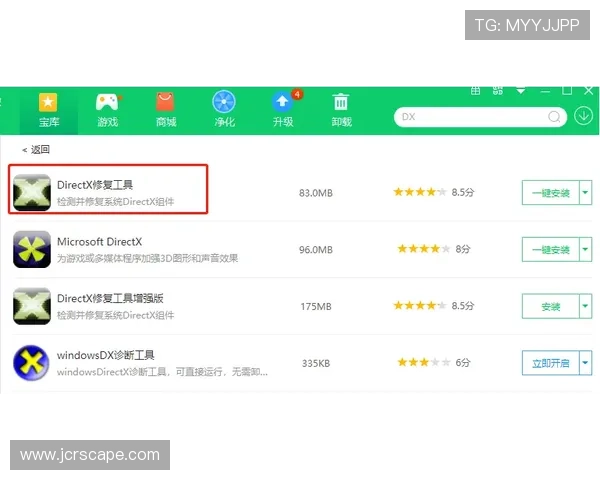Click the red 4 upgrade badge
The width and height of the screenshot is (600, 480).
point(297,95)
